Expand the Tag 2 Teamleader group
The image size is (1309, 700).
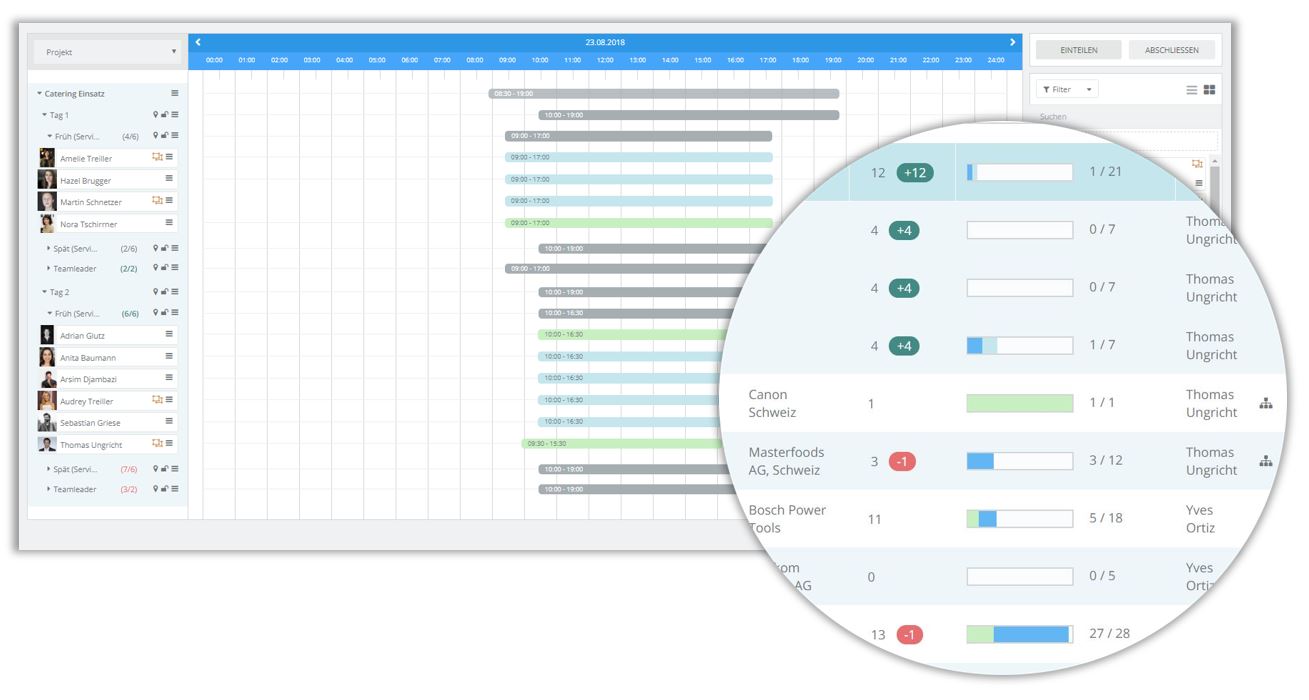pyautogui.click(x=49, y=490)
